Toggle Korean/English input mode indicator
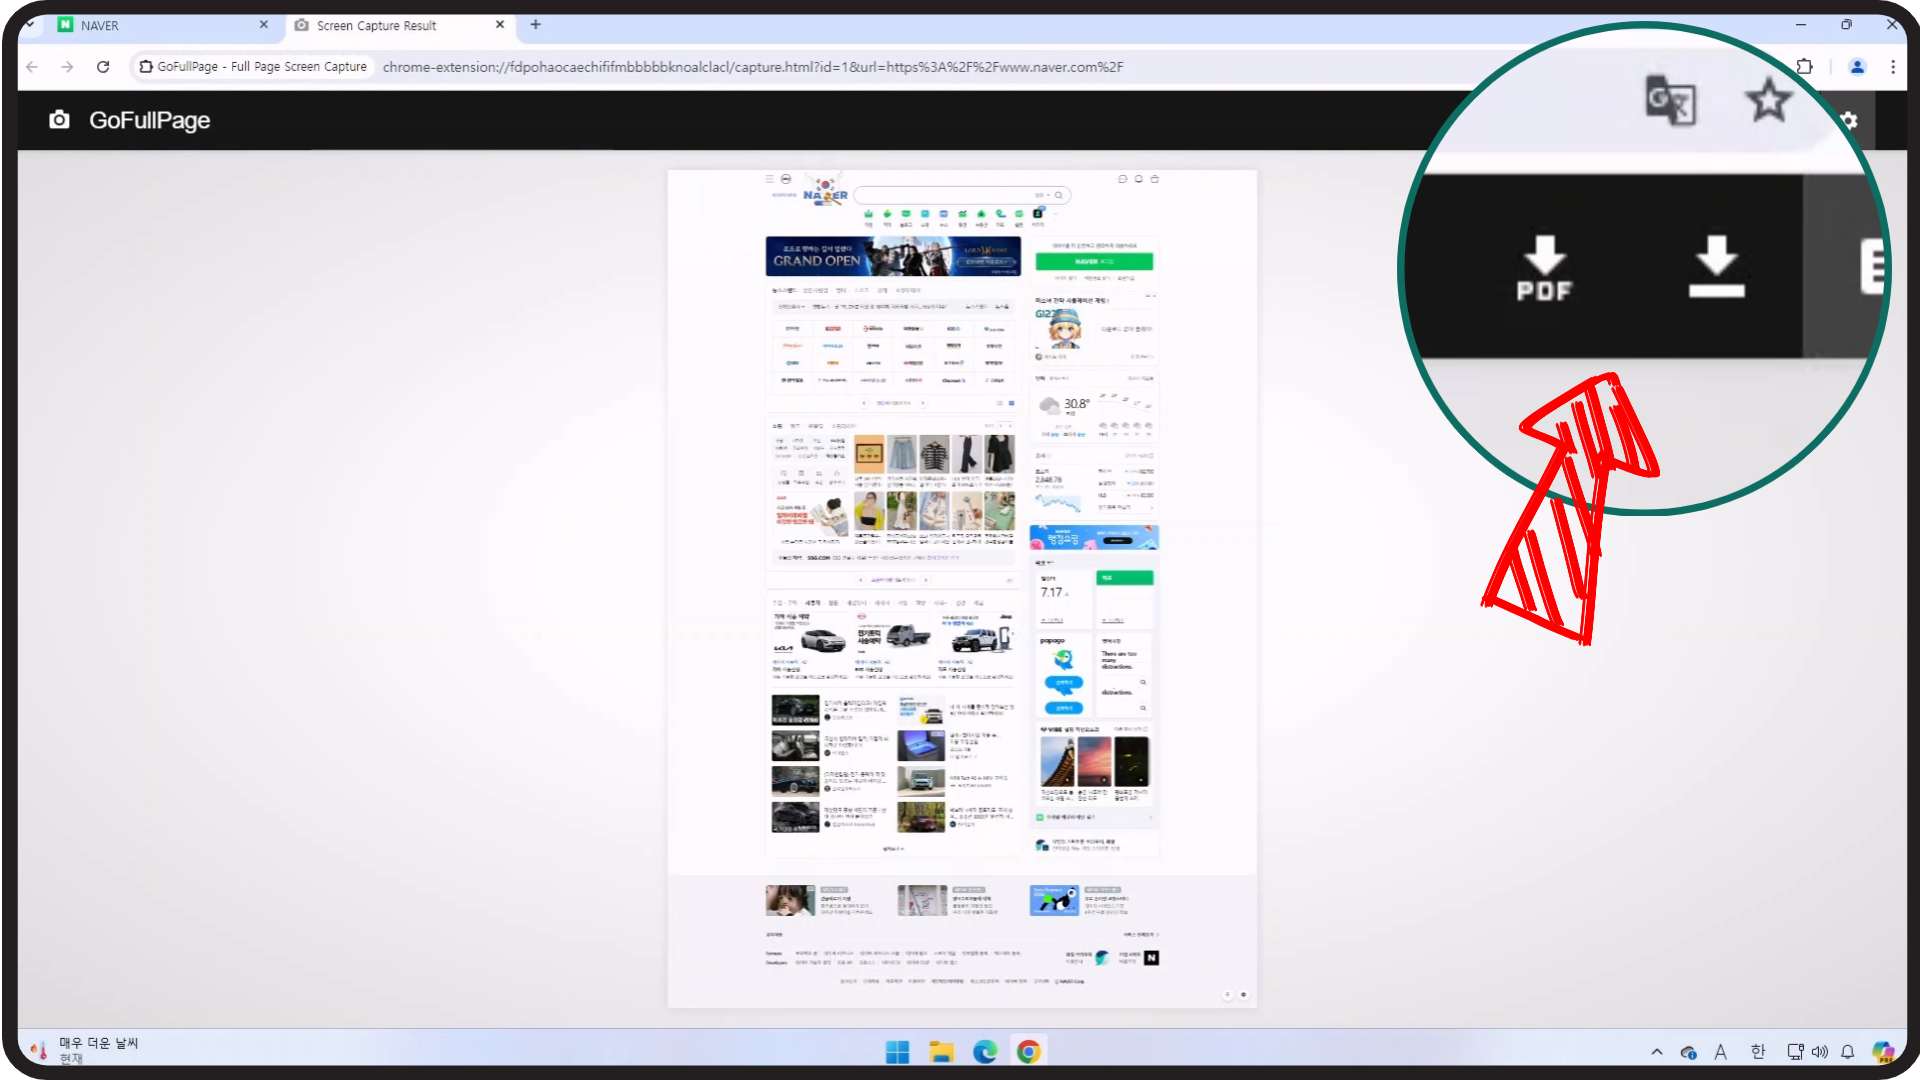Screen dimensions: 1920x1080 pyautogui.click(x=1758, y=1051)
